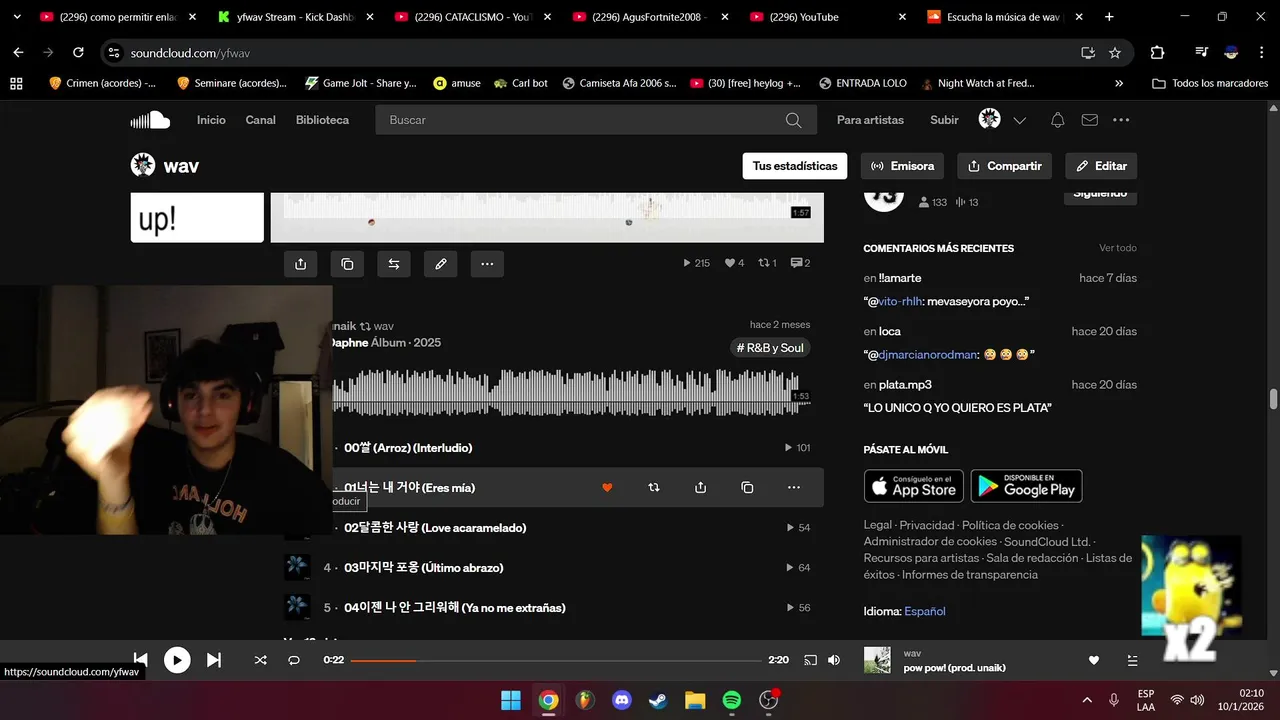The image size is (1280, 720).
Task: Show hidden tray icons chevron
Action: [1087, 700]
